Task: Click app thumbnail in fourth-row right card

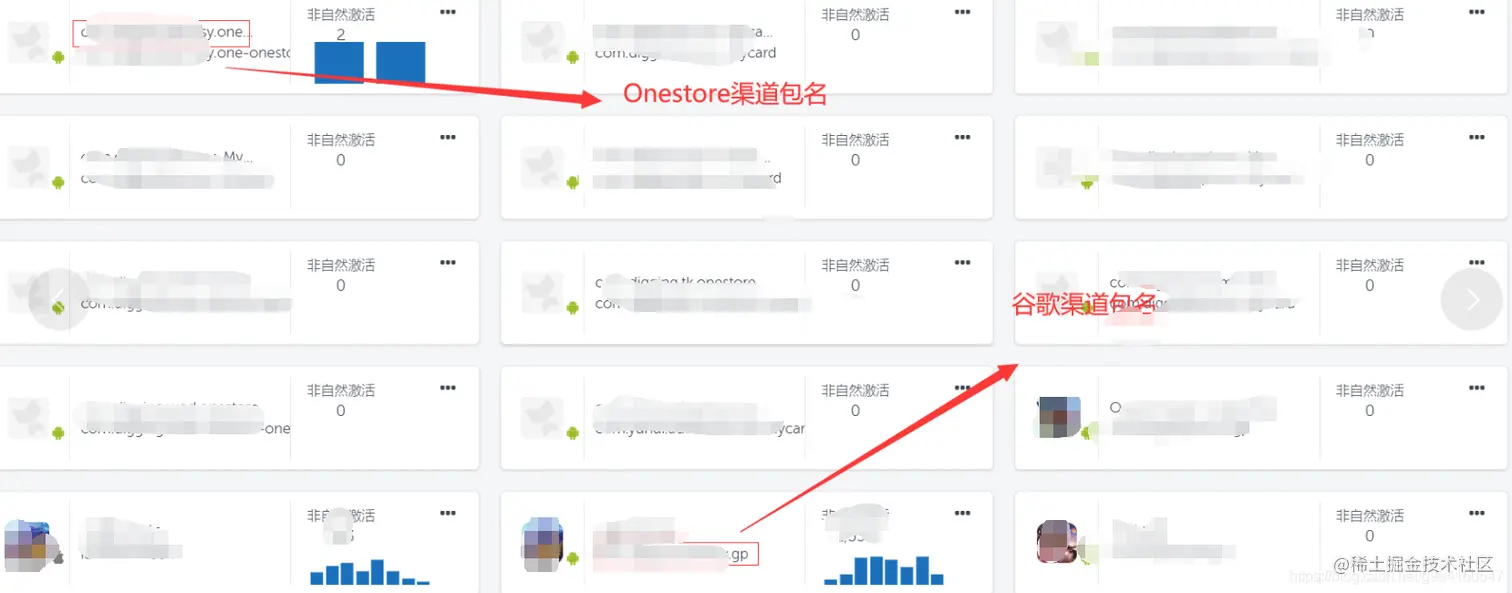Action: (x=1058, y=418)
